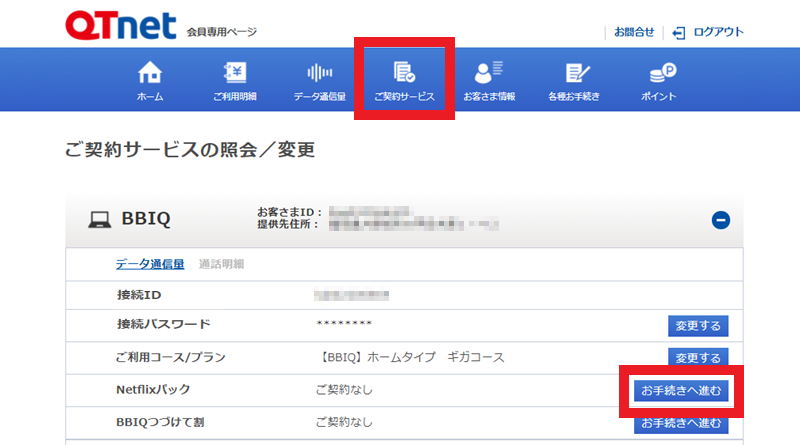Click the Netflixパック row label
The width and height of the screenshot is (800, 445).
pos(153,390)
